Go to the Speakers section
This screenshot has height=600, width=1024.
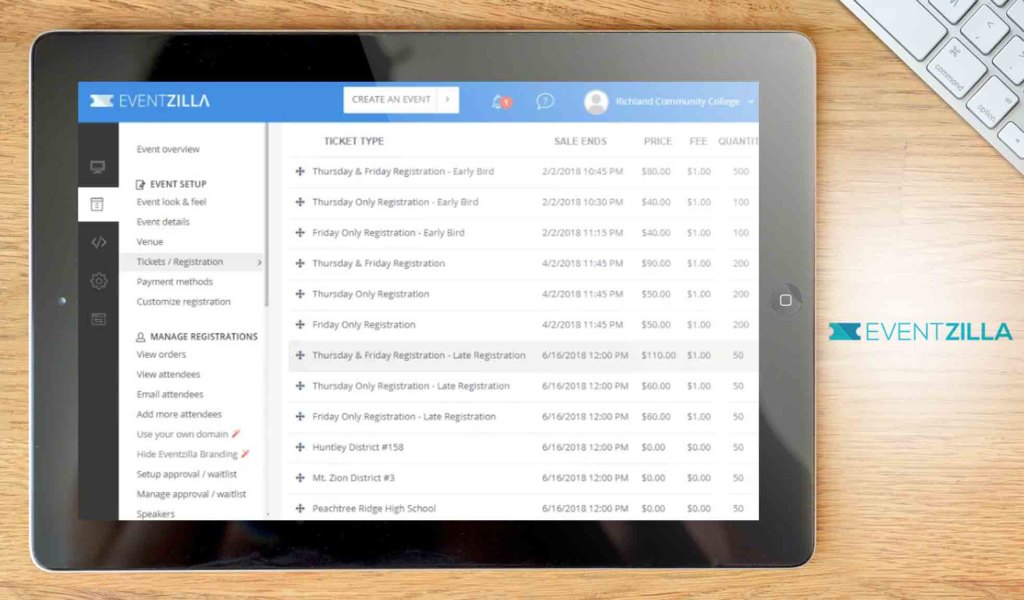click(x=157, y=513)
